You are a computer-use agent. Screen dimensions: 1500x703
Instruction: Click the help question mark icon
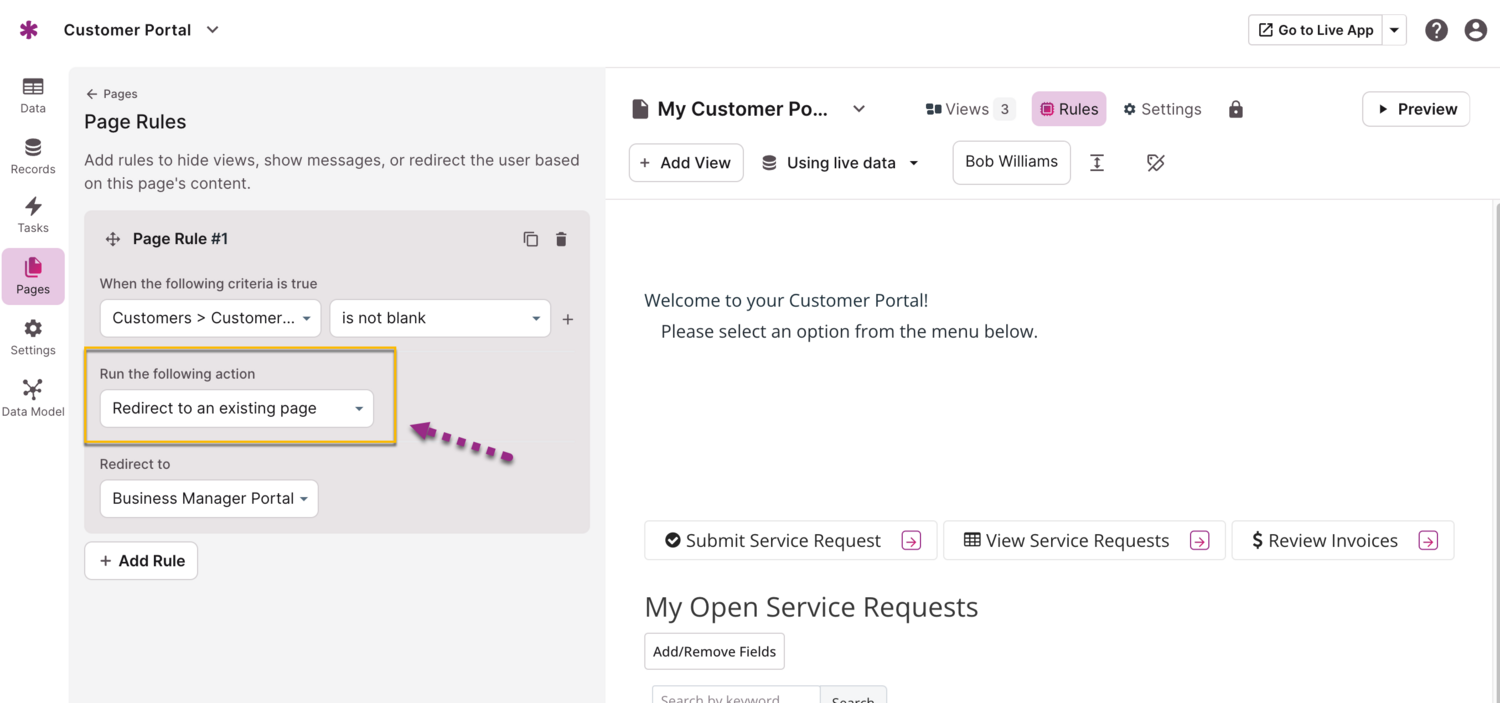tap(1436, 30)
